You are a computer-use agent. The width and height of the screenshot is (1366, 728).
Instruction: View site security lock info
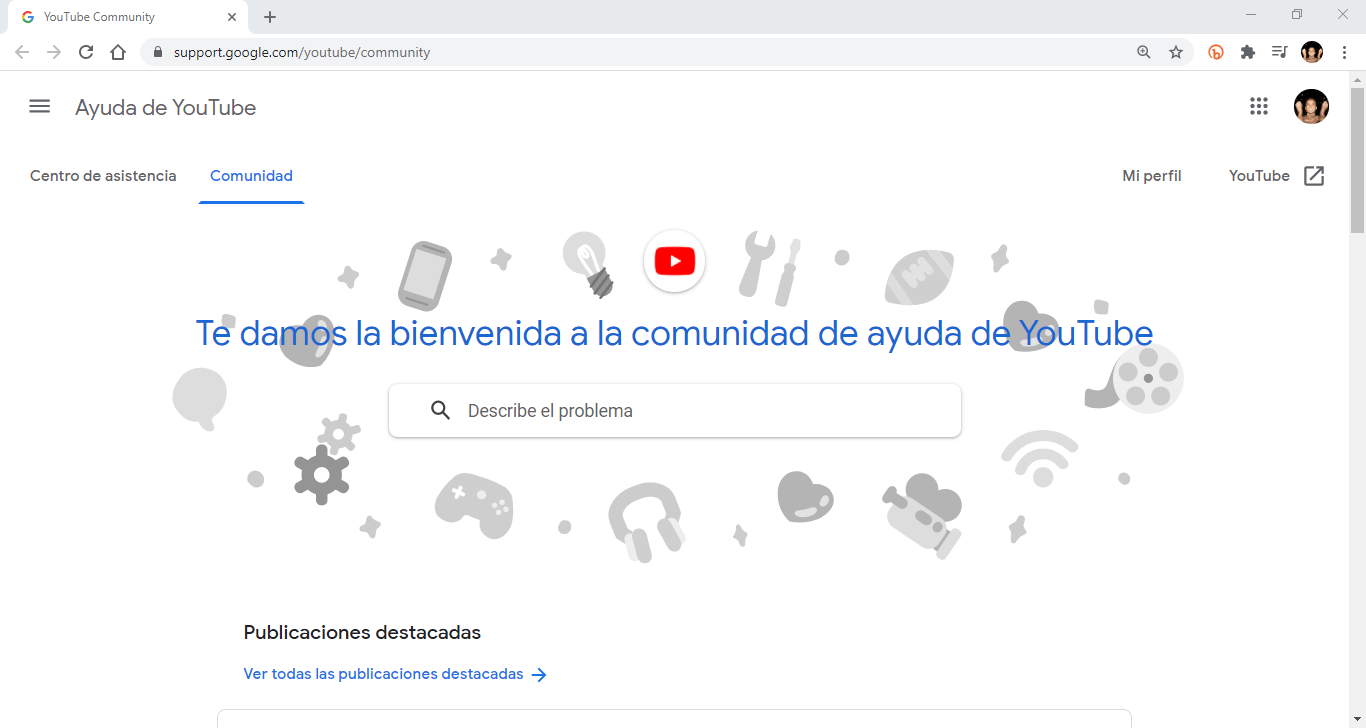[x=157, y=52]
